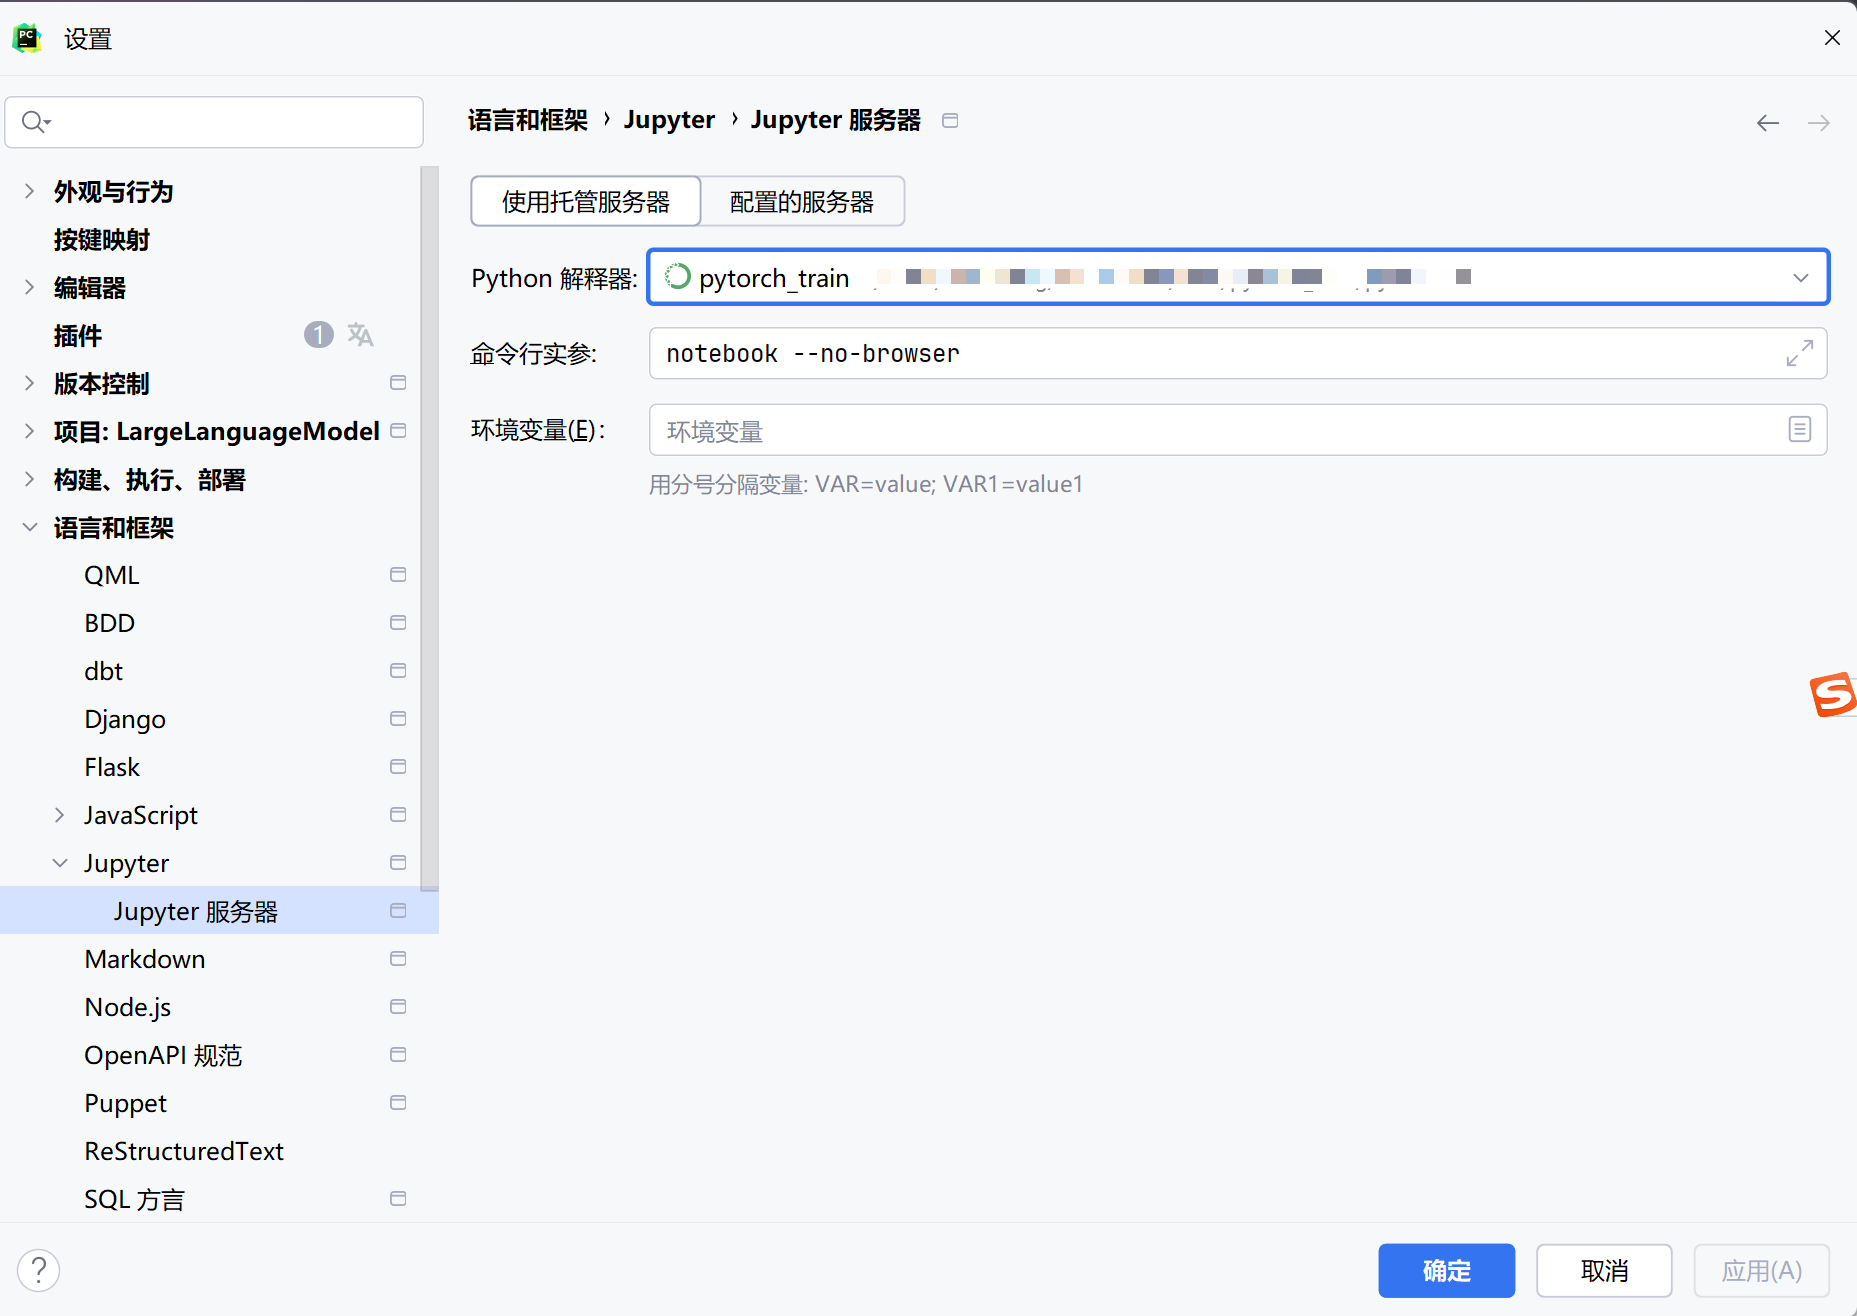
Task: Click the Sogou input method icon
Action: pyautogui.click(x=1833, y=695)
